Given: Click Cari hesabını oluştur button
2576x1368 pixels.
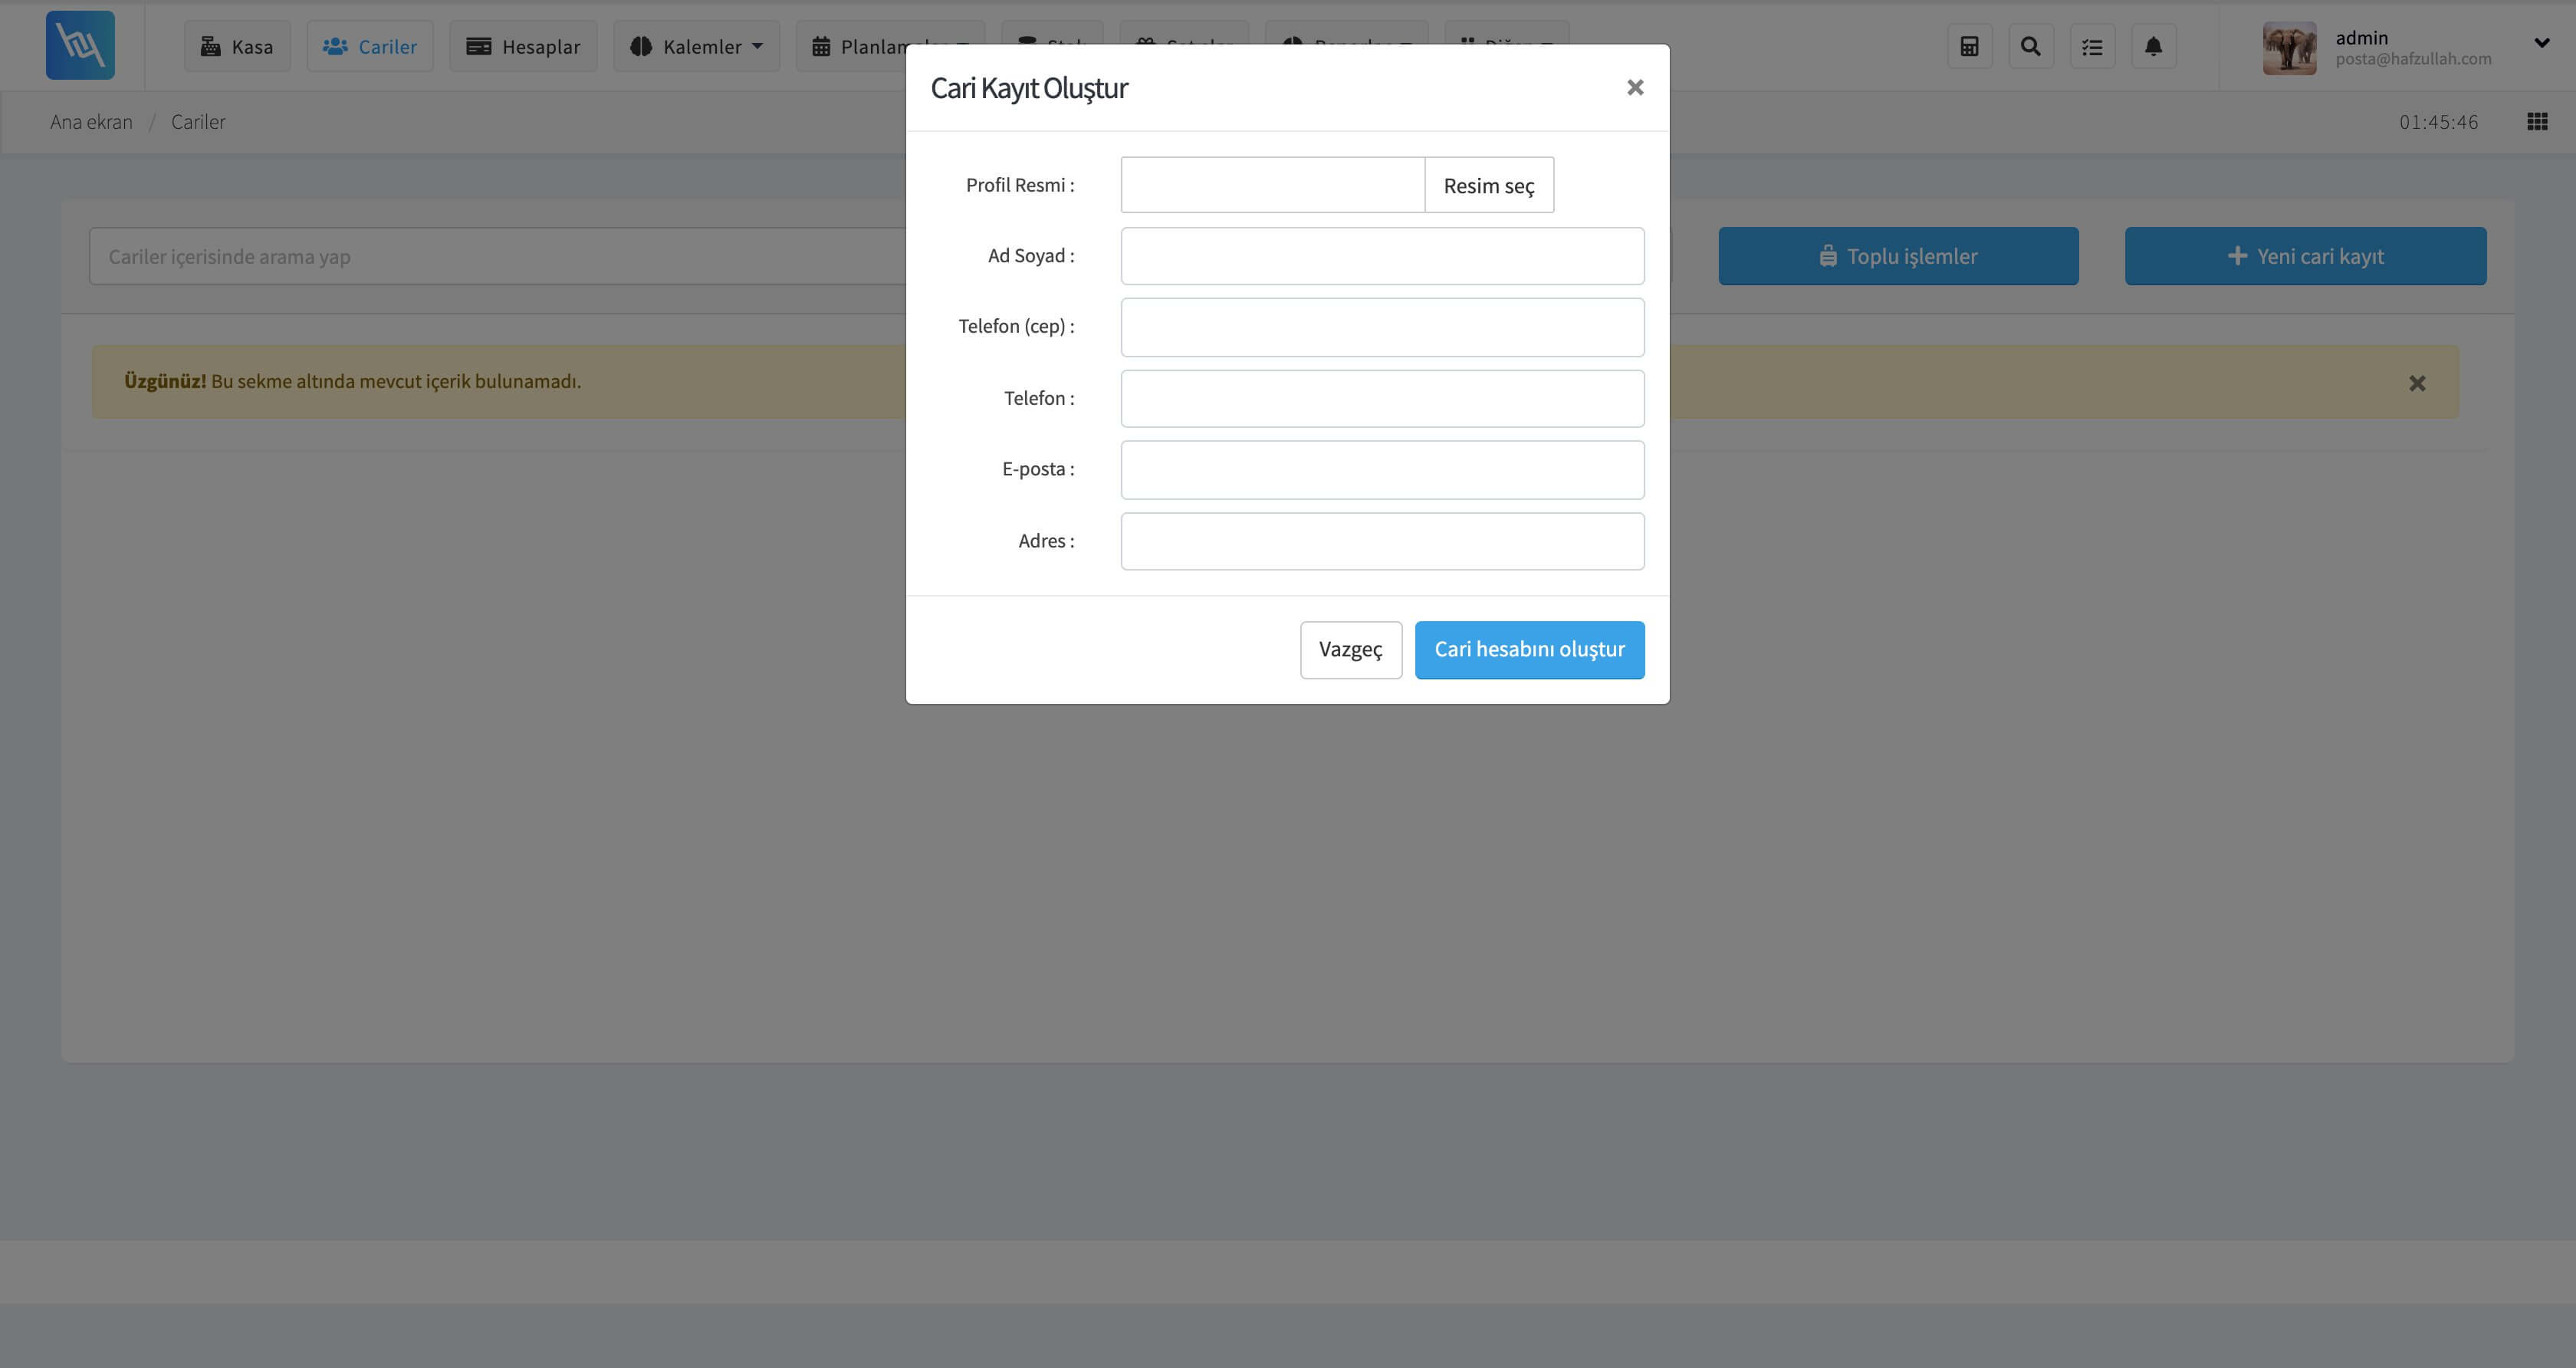Looking at the screenshot, I should [1529, 650].
